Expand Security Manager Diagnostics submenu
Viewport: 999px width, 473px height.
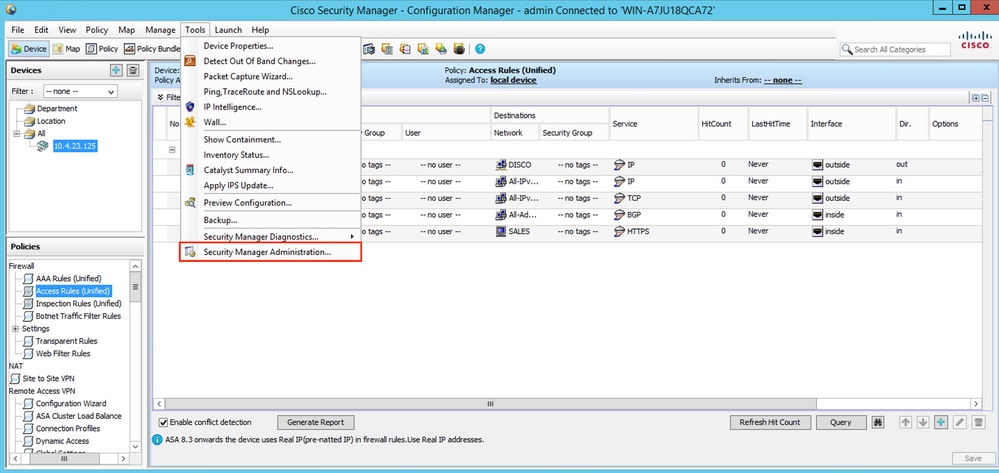[x=270, y=236]
